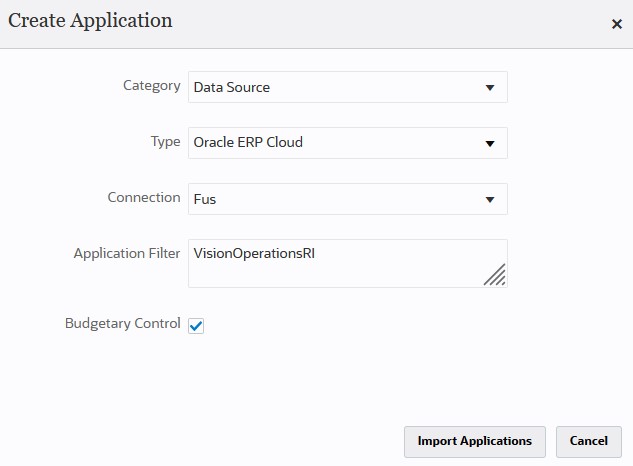The height and width of the screenshot is (466, 633).
Task: Open the Category dropdown arrow
Action: point(490,87)
